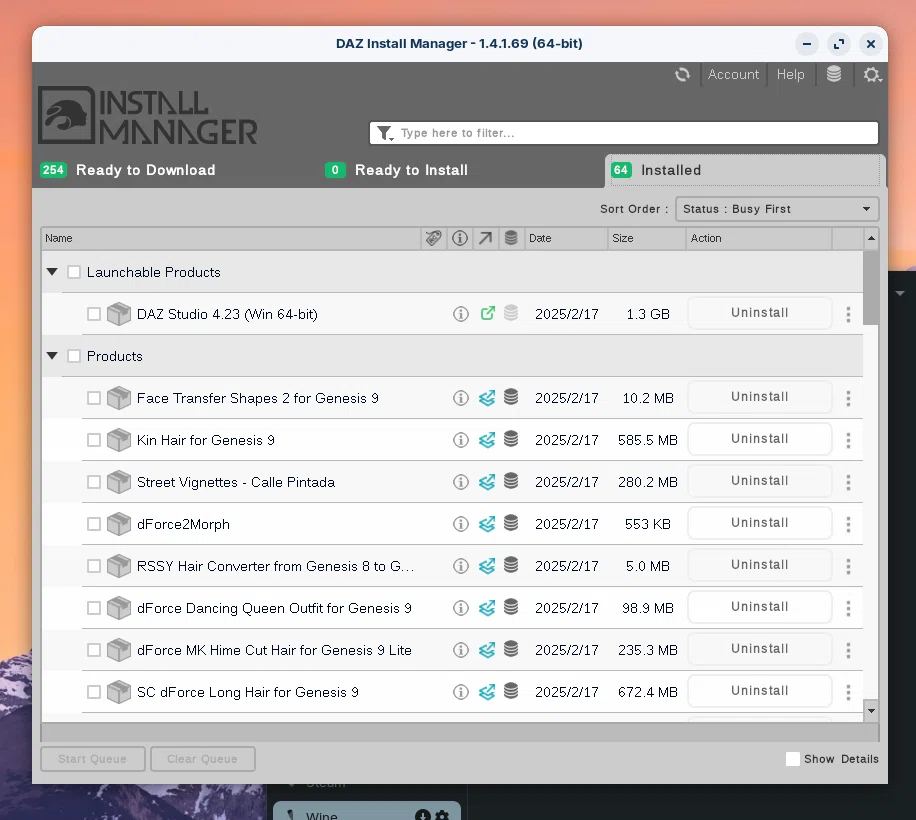Viewport: 916px width, 820px height.
Task: Check Street Vignettes - Calle Pintada checkbox
Action: (93, 482)
